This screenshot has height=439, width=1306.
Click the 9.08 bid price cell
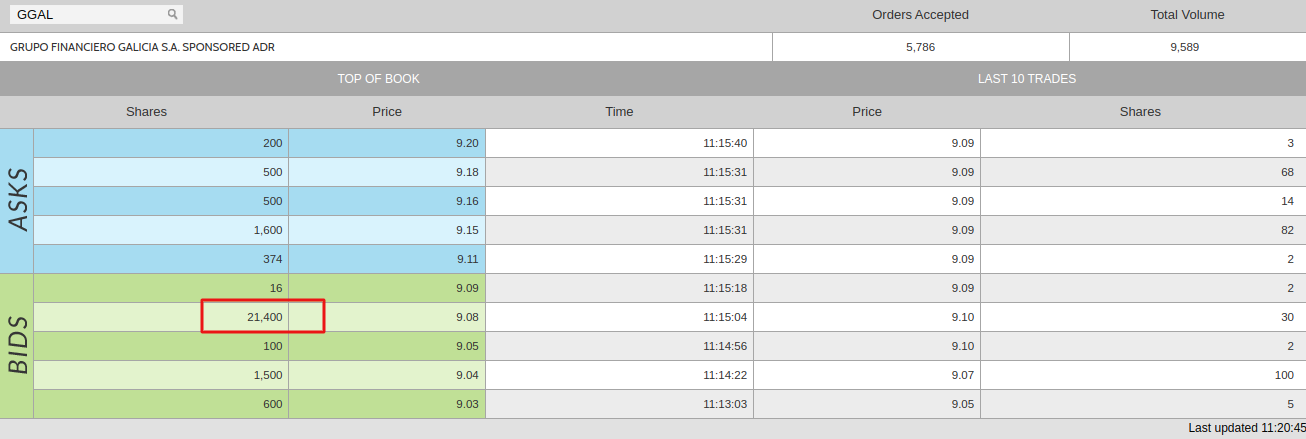coord(387,317)
